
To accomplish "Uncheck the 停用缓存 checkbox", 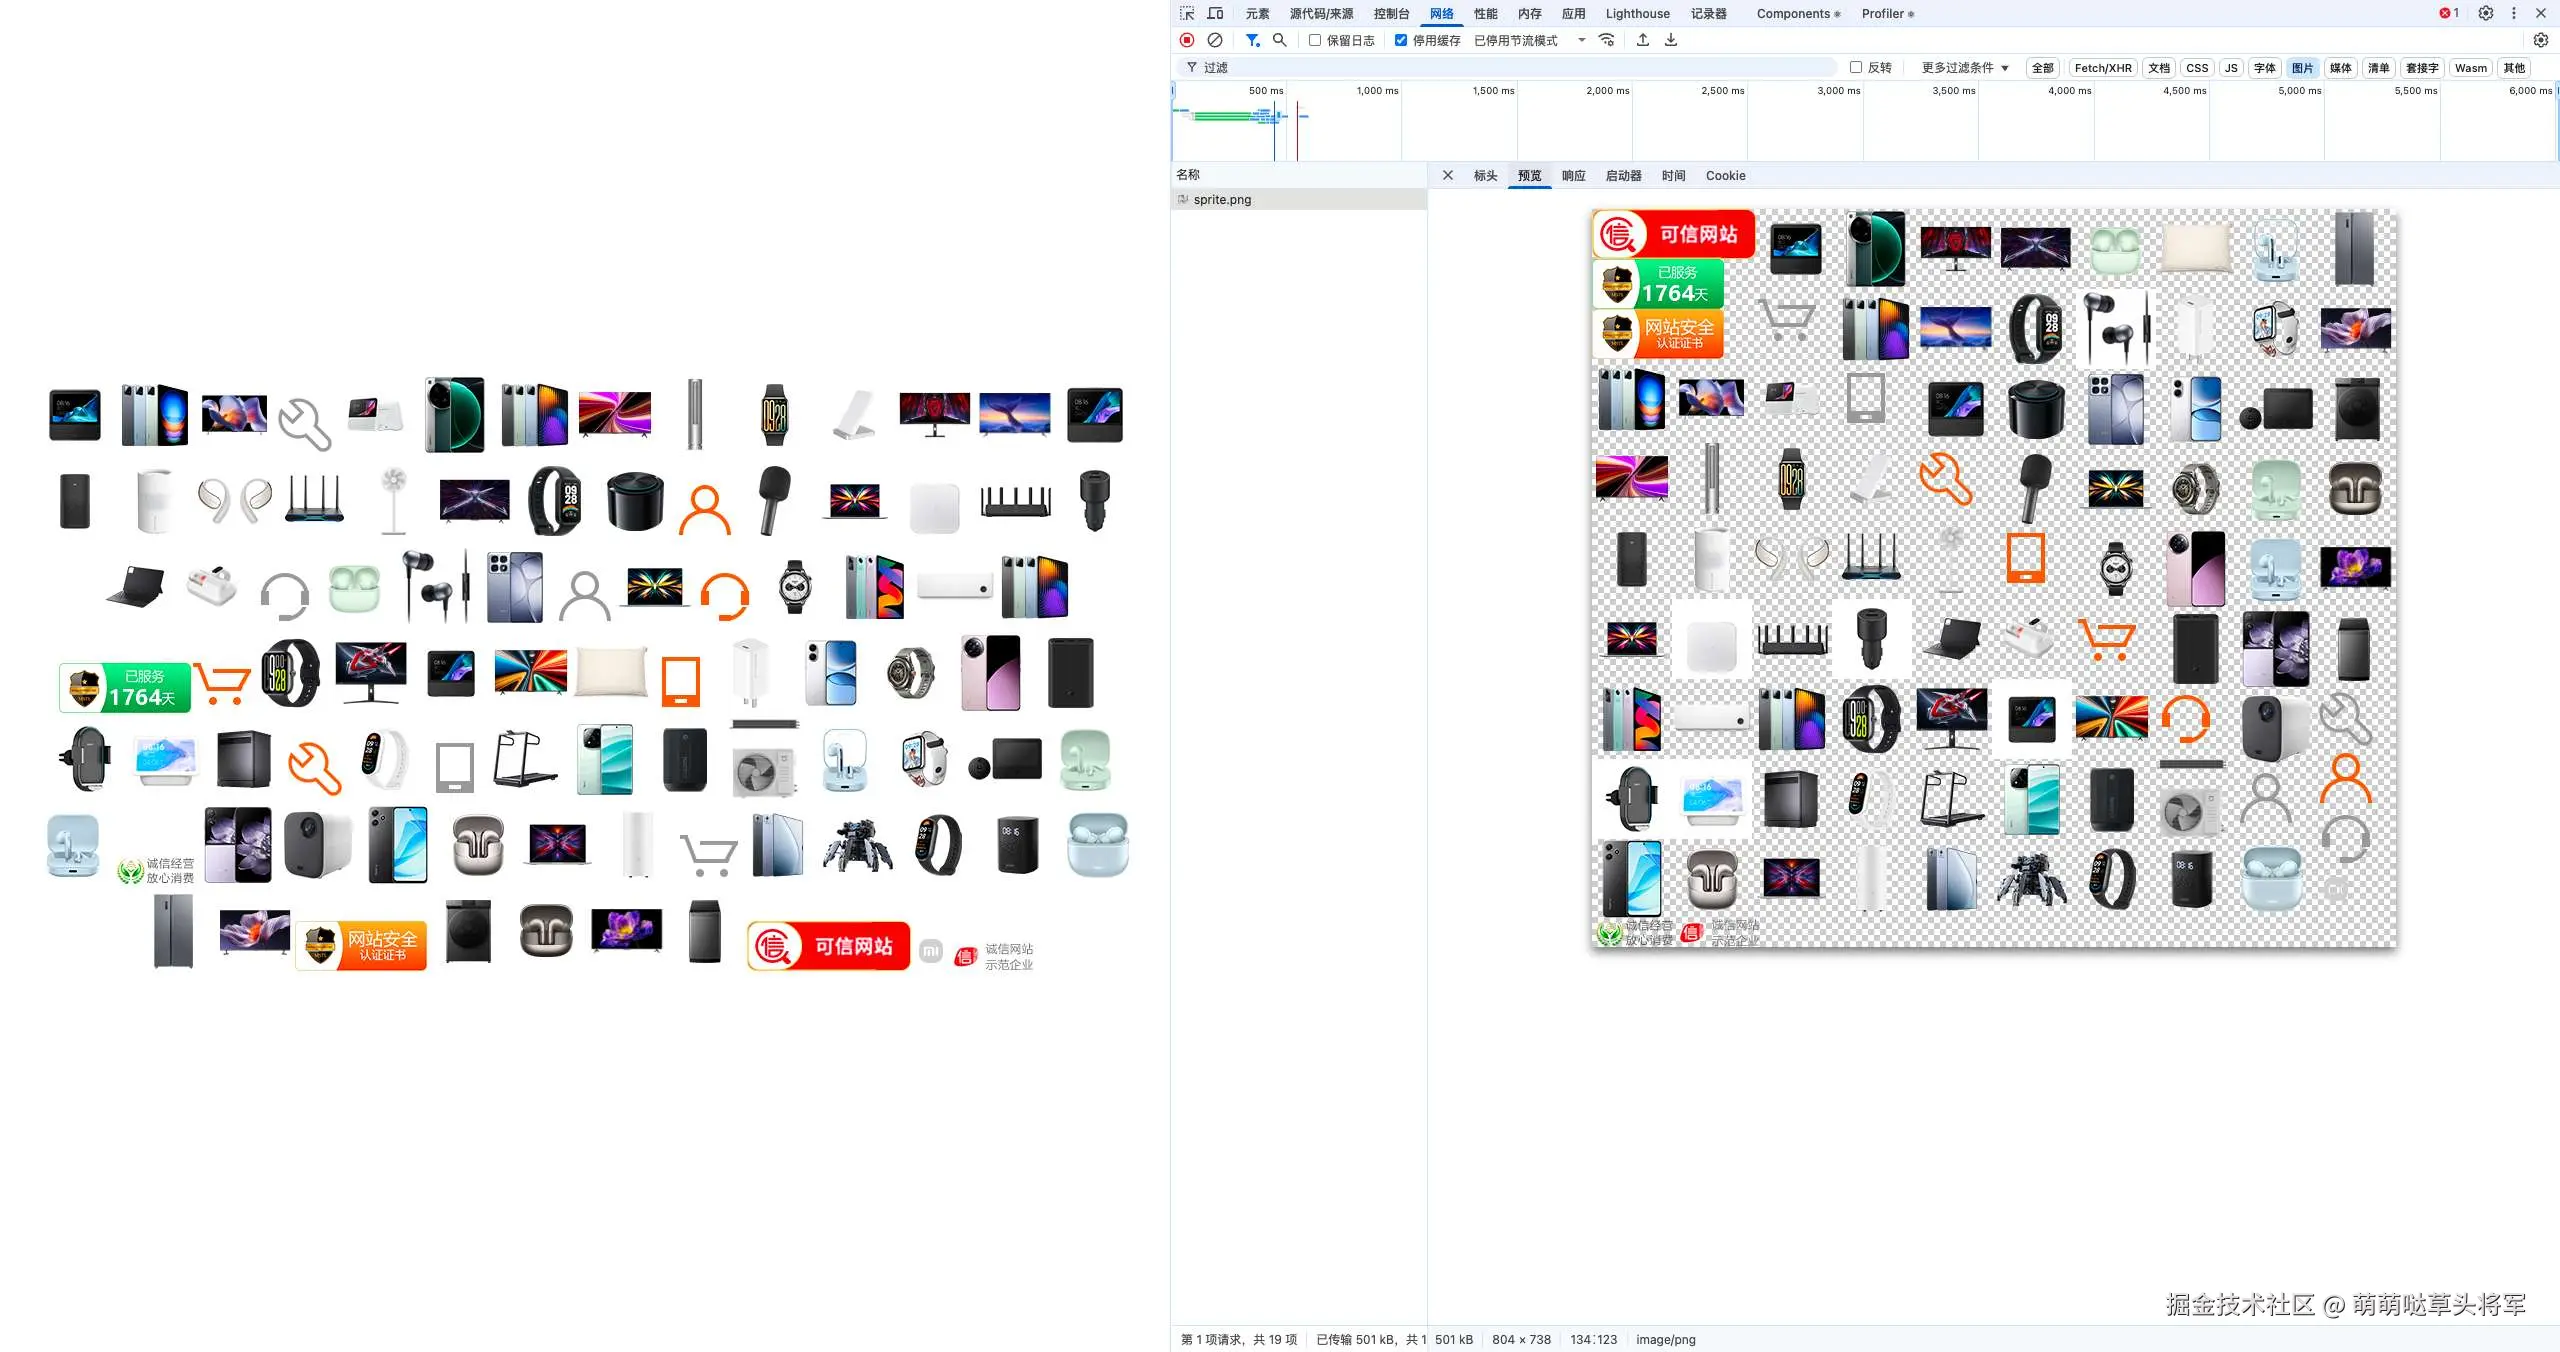I will pos(1401,41).
